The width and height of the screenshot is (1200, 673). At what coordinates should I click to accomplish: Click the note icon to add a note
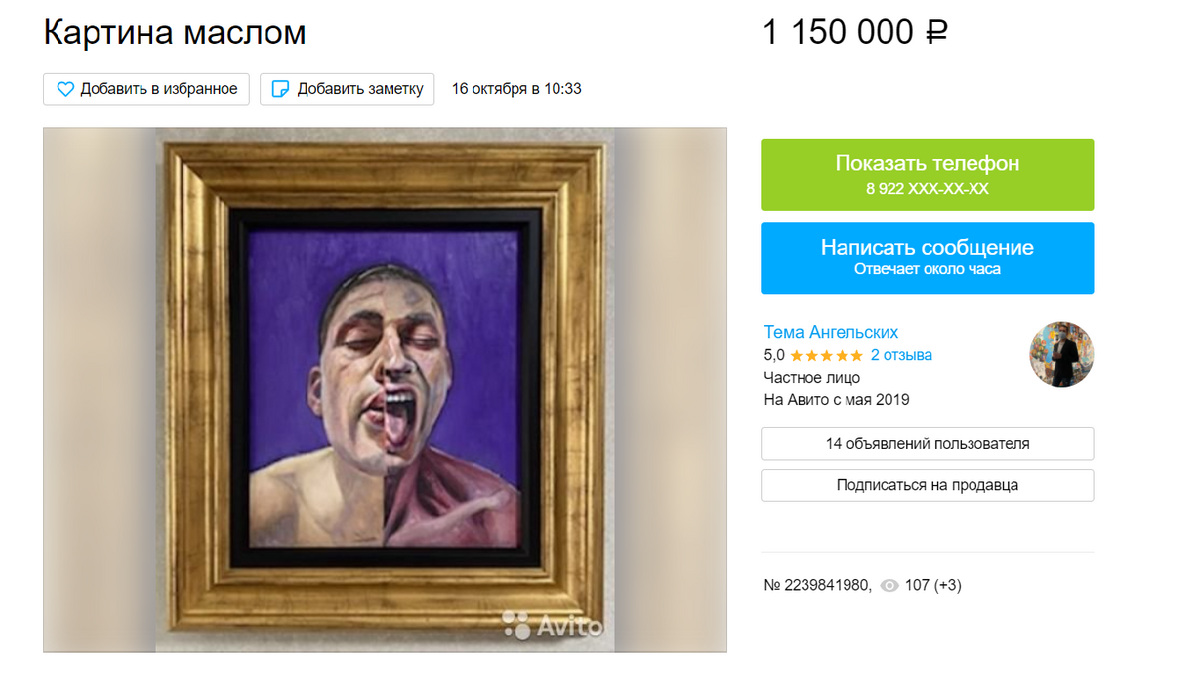tap(281, 89)
